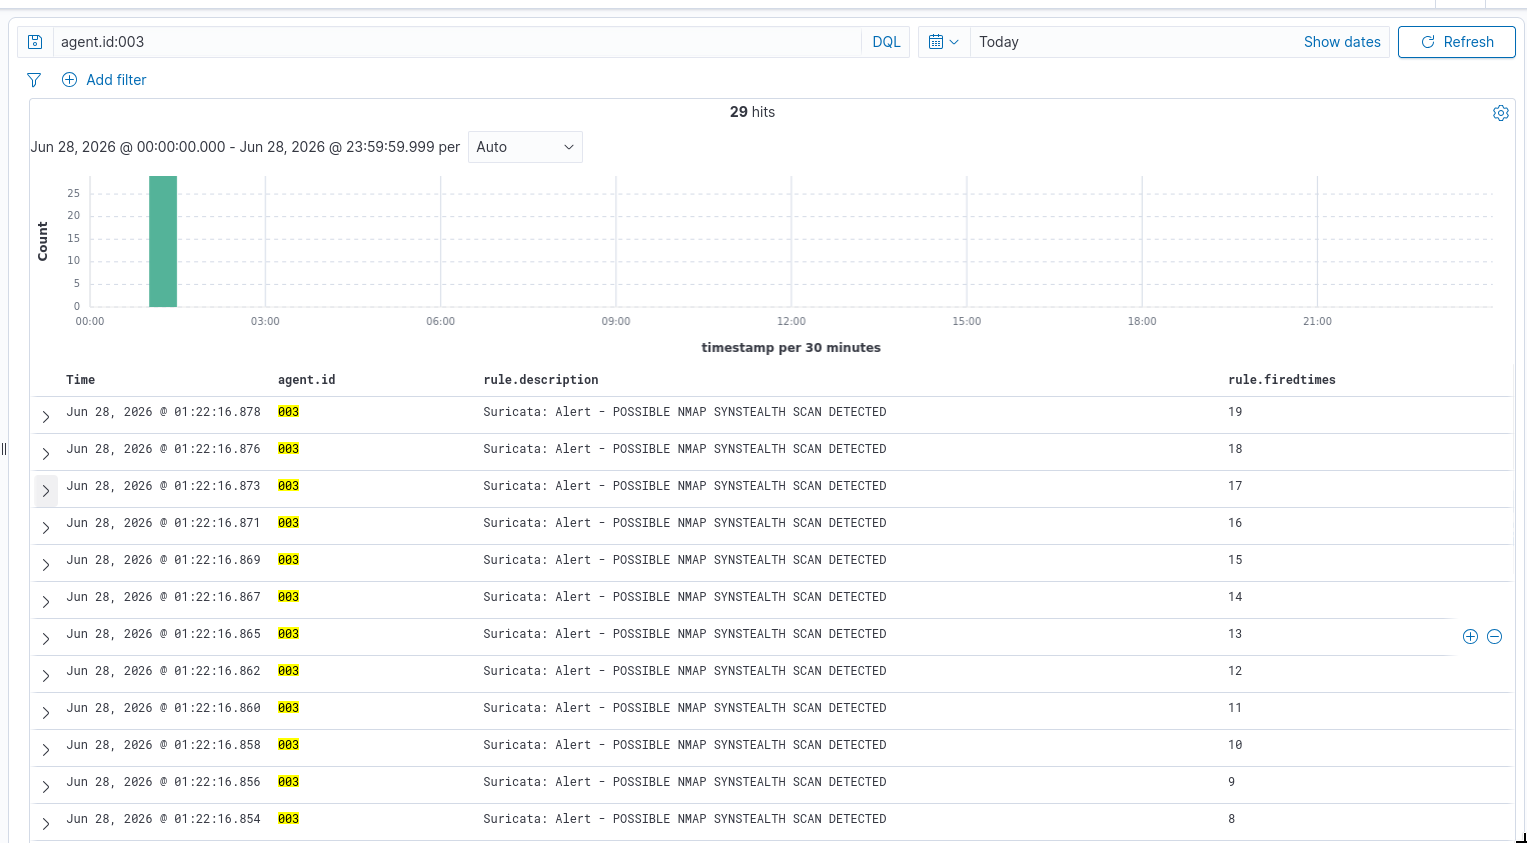Viewport: 1527px width, 843px height.
Task: Click firedtimes value 16
Action: click(1235, 523)
